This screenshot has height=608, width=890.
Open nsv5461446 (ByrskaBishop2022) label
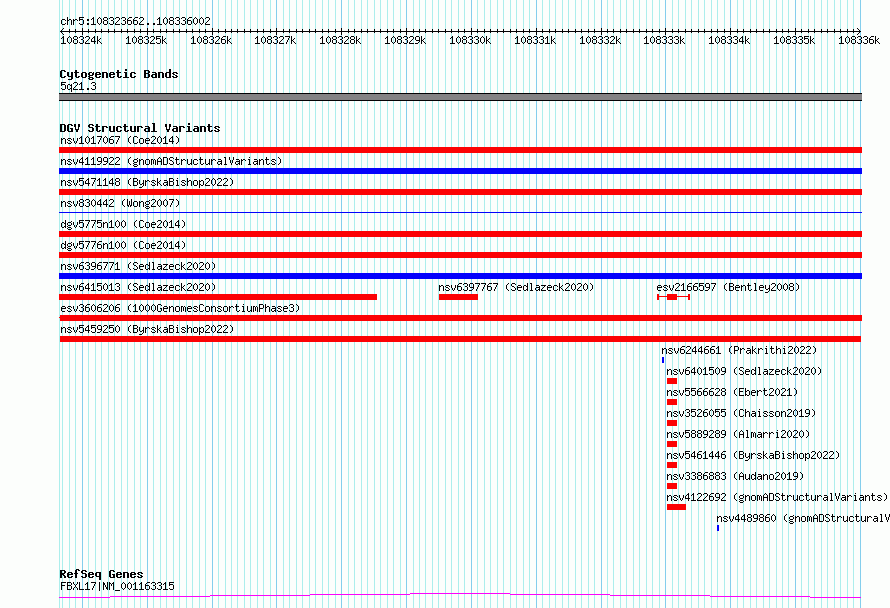coord(753,455)
